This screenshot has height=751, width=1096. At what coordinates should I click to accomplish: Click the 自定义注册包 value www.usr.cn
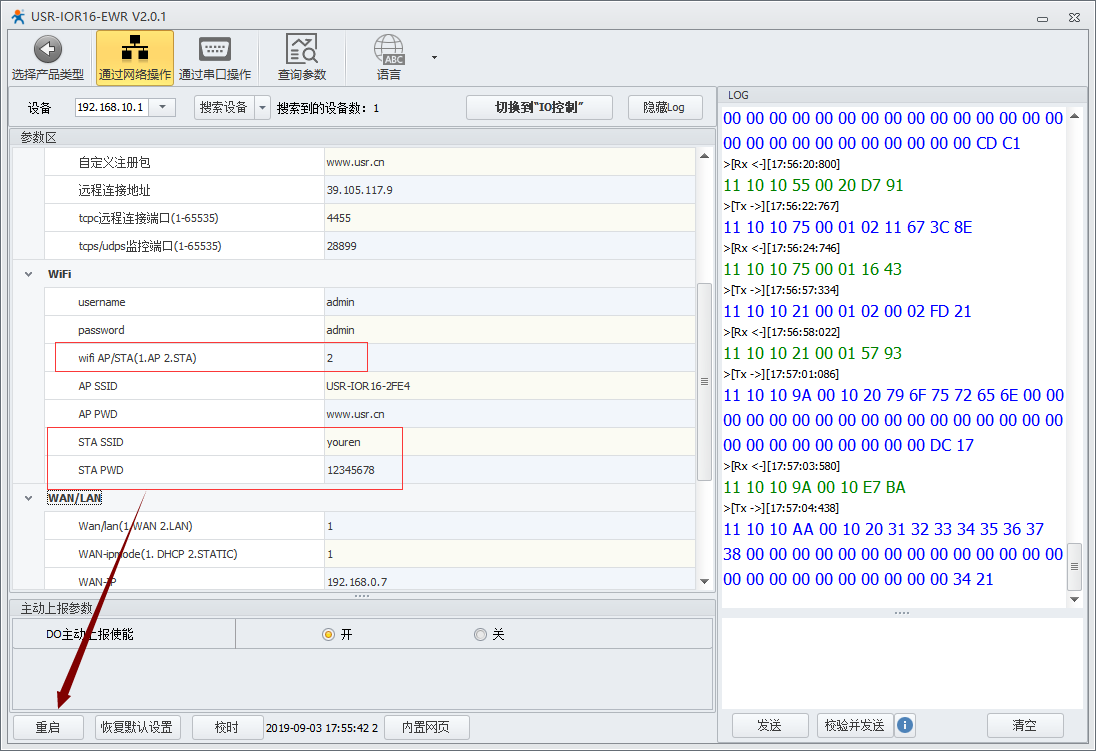coord(510,162)
